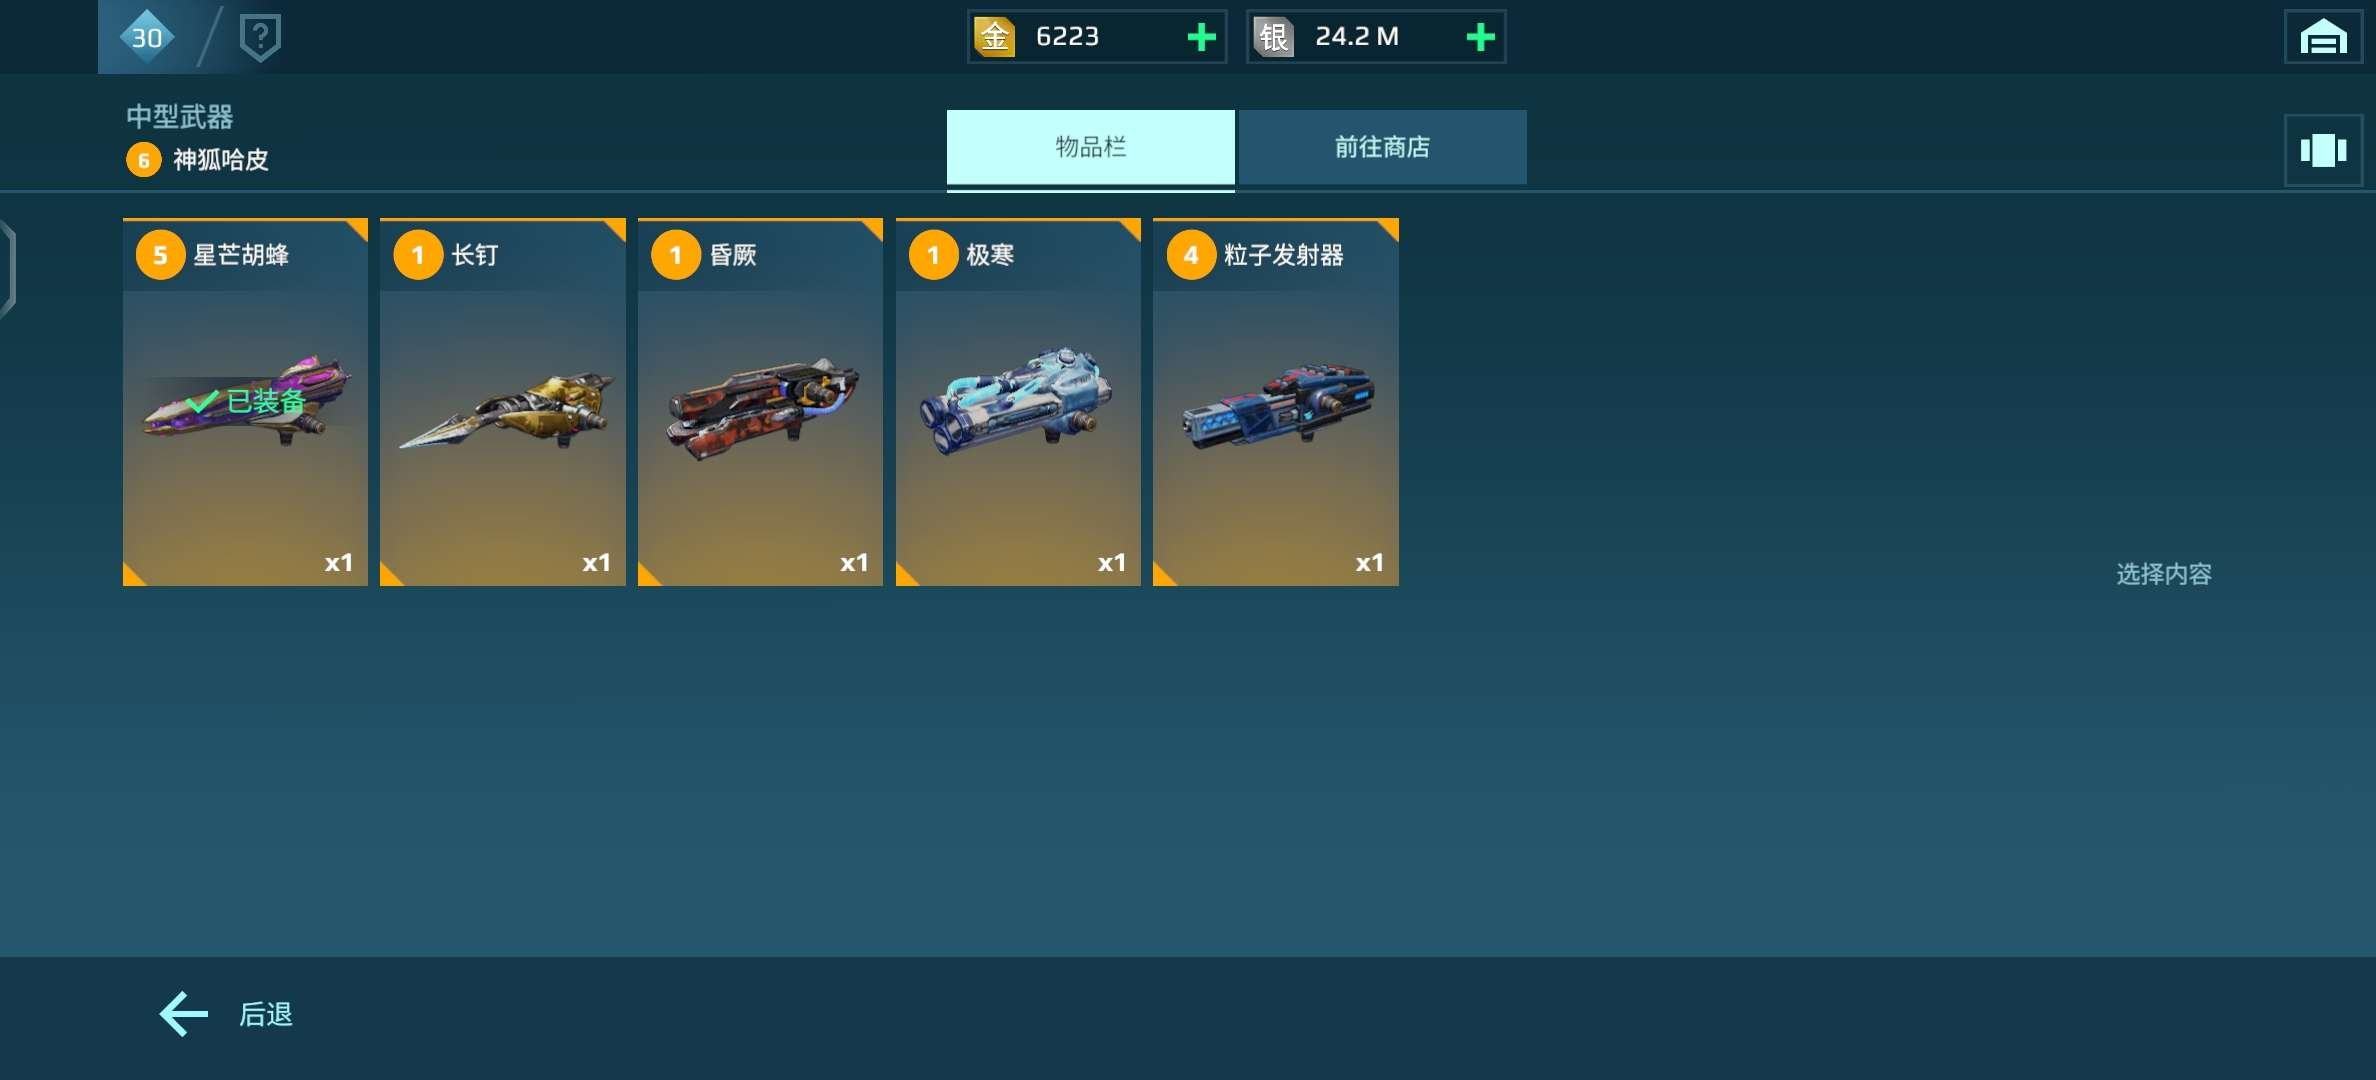The image size is (2376, 1080).
Task: Pick the 极寒 weapon card
Action: (1018, 402)
